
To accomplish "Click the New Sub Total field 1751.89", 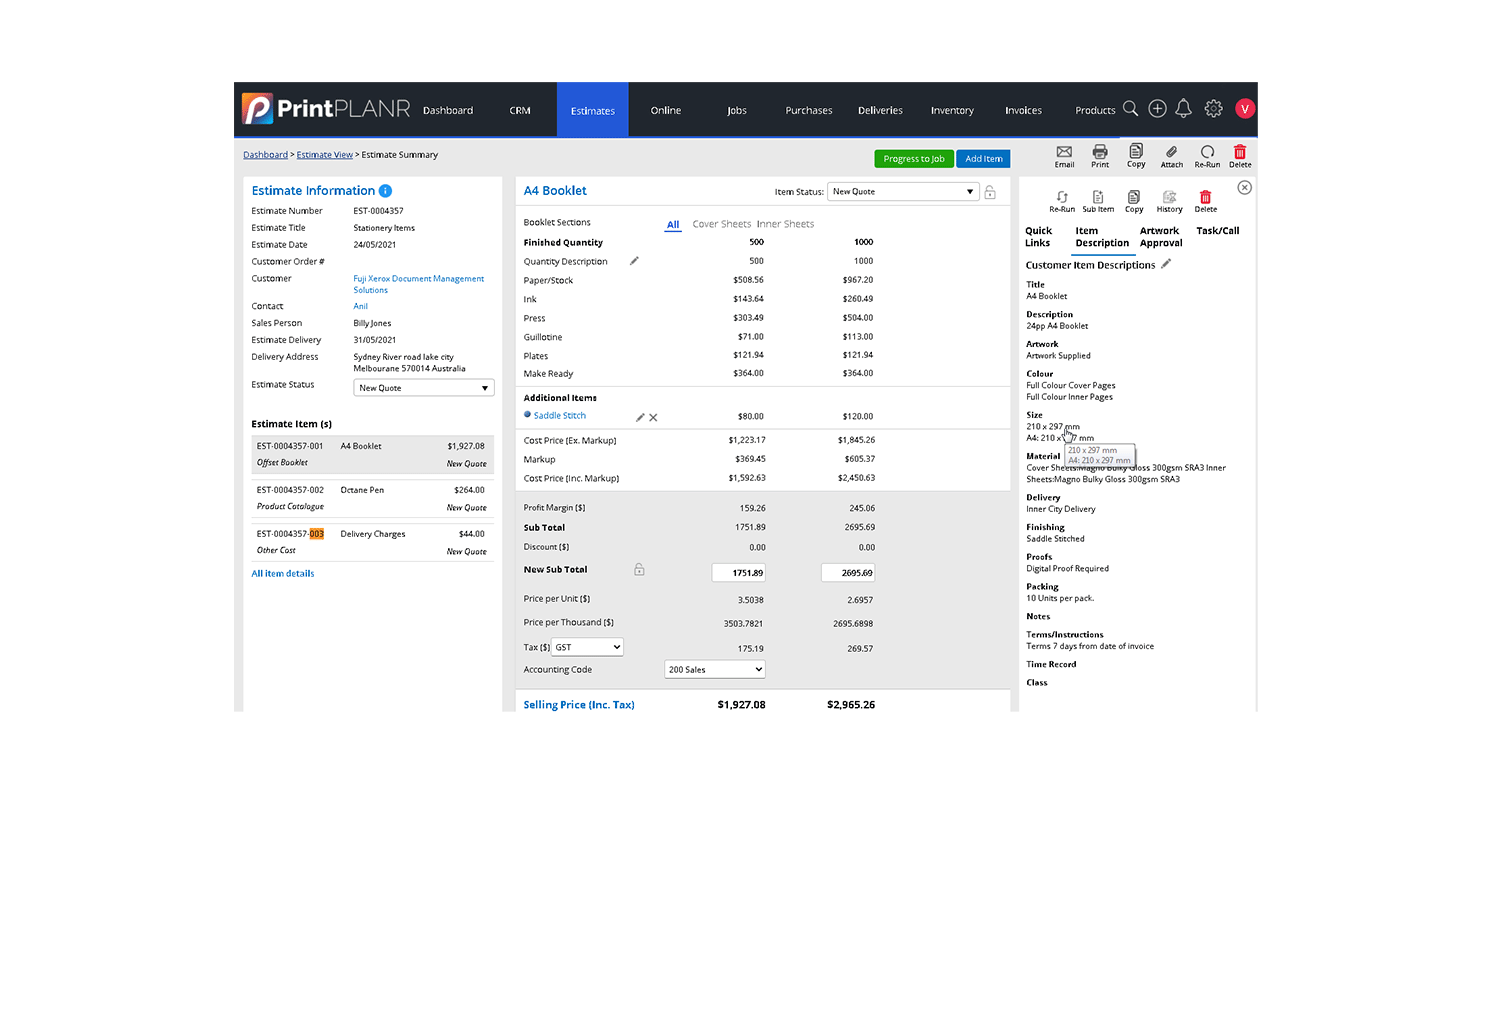I will 739,573.
